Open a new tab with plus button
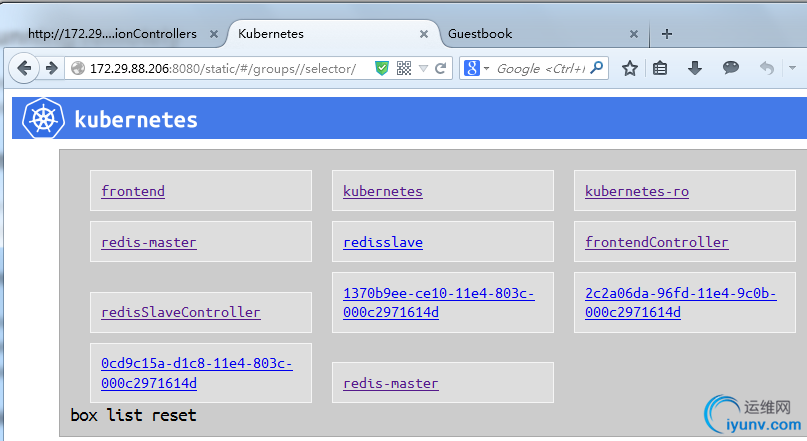The width and height of the screenshot is (807, 441). pyautogui.click(x=667, y=34)
